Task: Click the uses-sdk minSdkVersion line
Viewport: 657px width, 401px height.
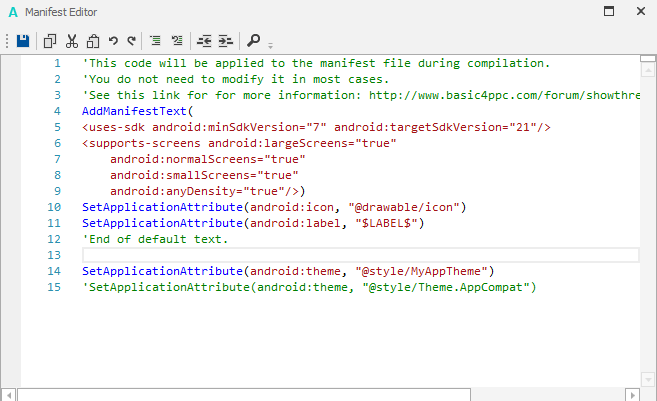Action: tap(316, 127)
